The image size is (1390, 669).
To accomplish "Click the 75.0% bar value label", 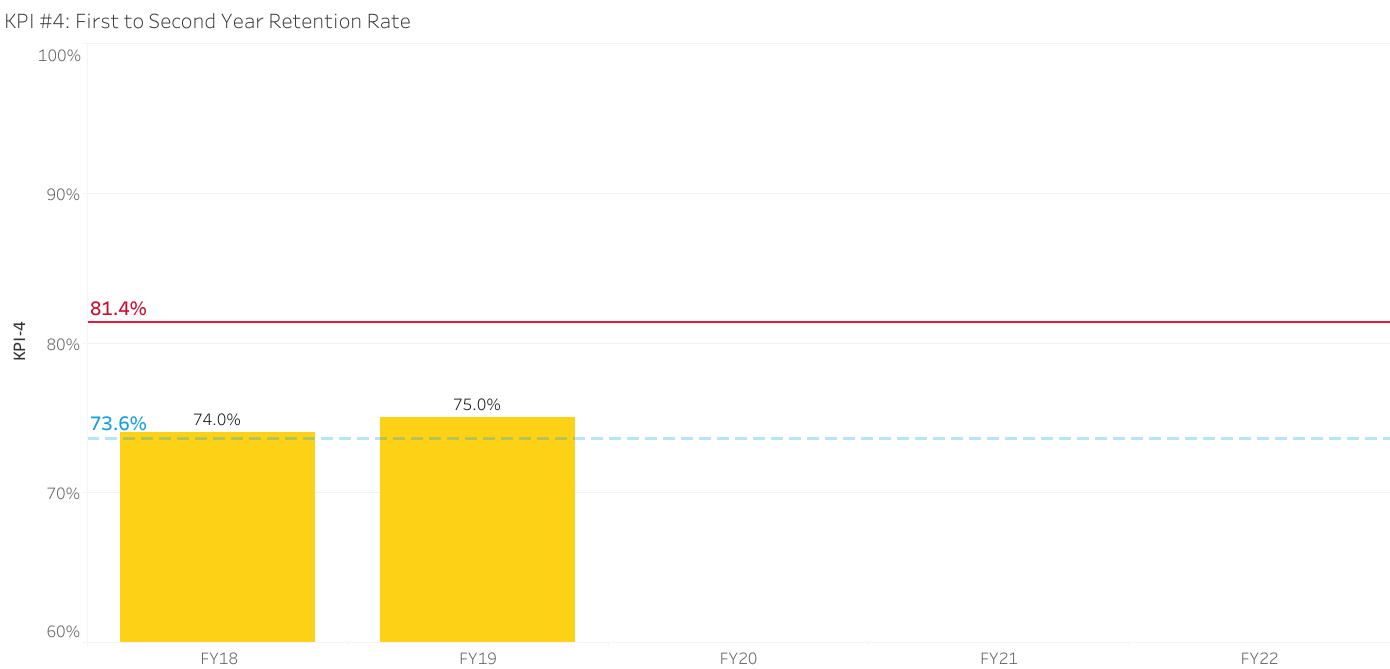I will tap(477, 405).
